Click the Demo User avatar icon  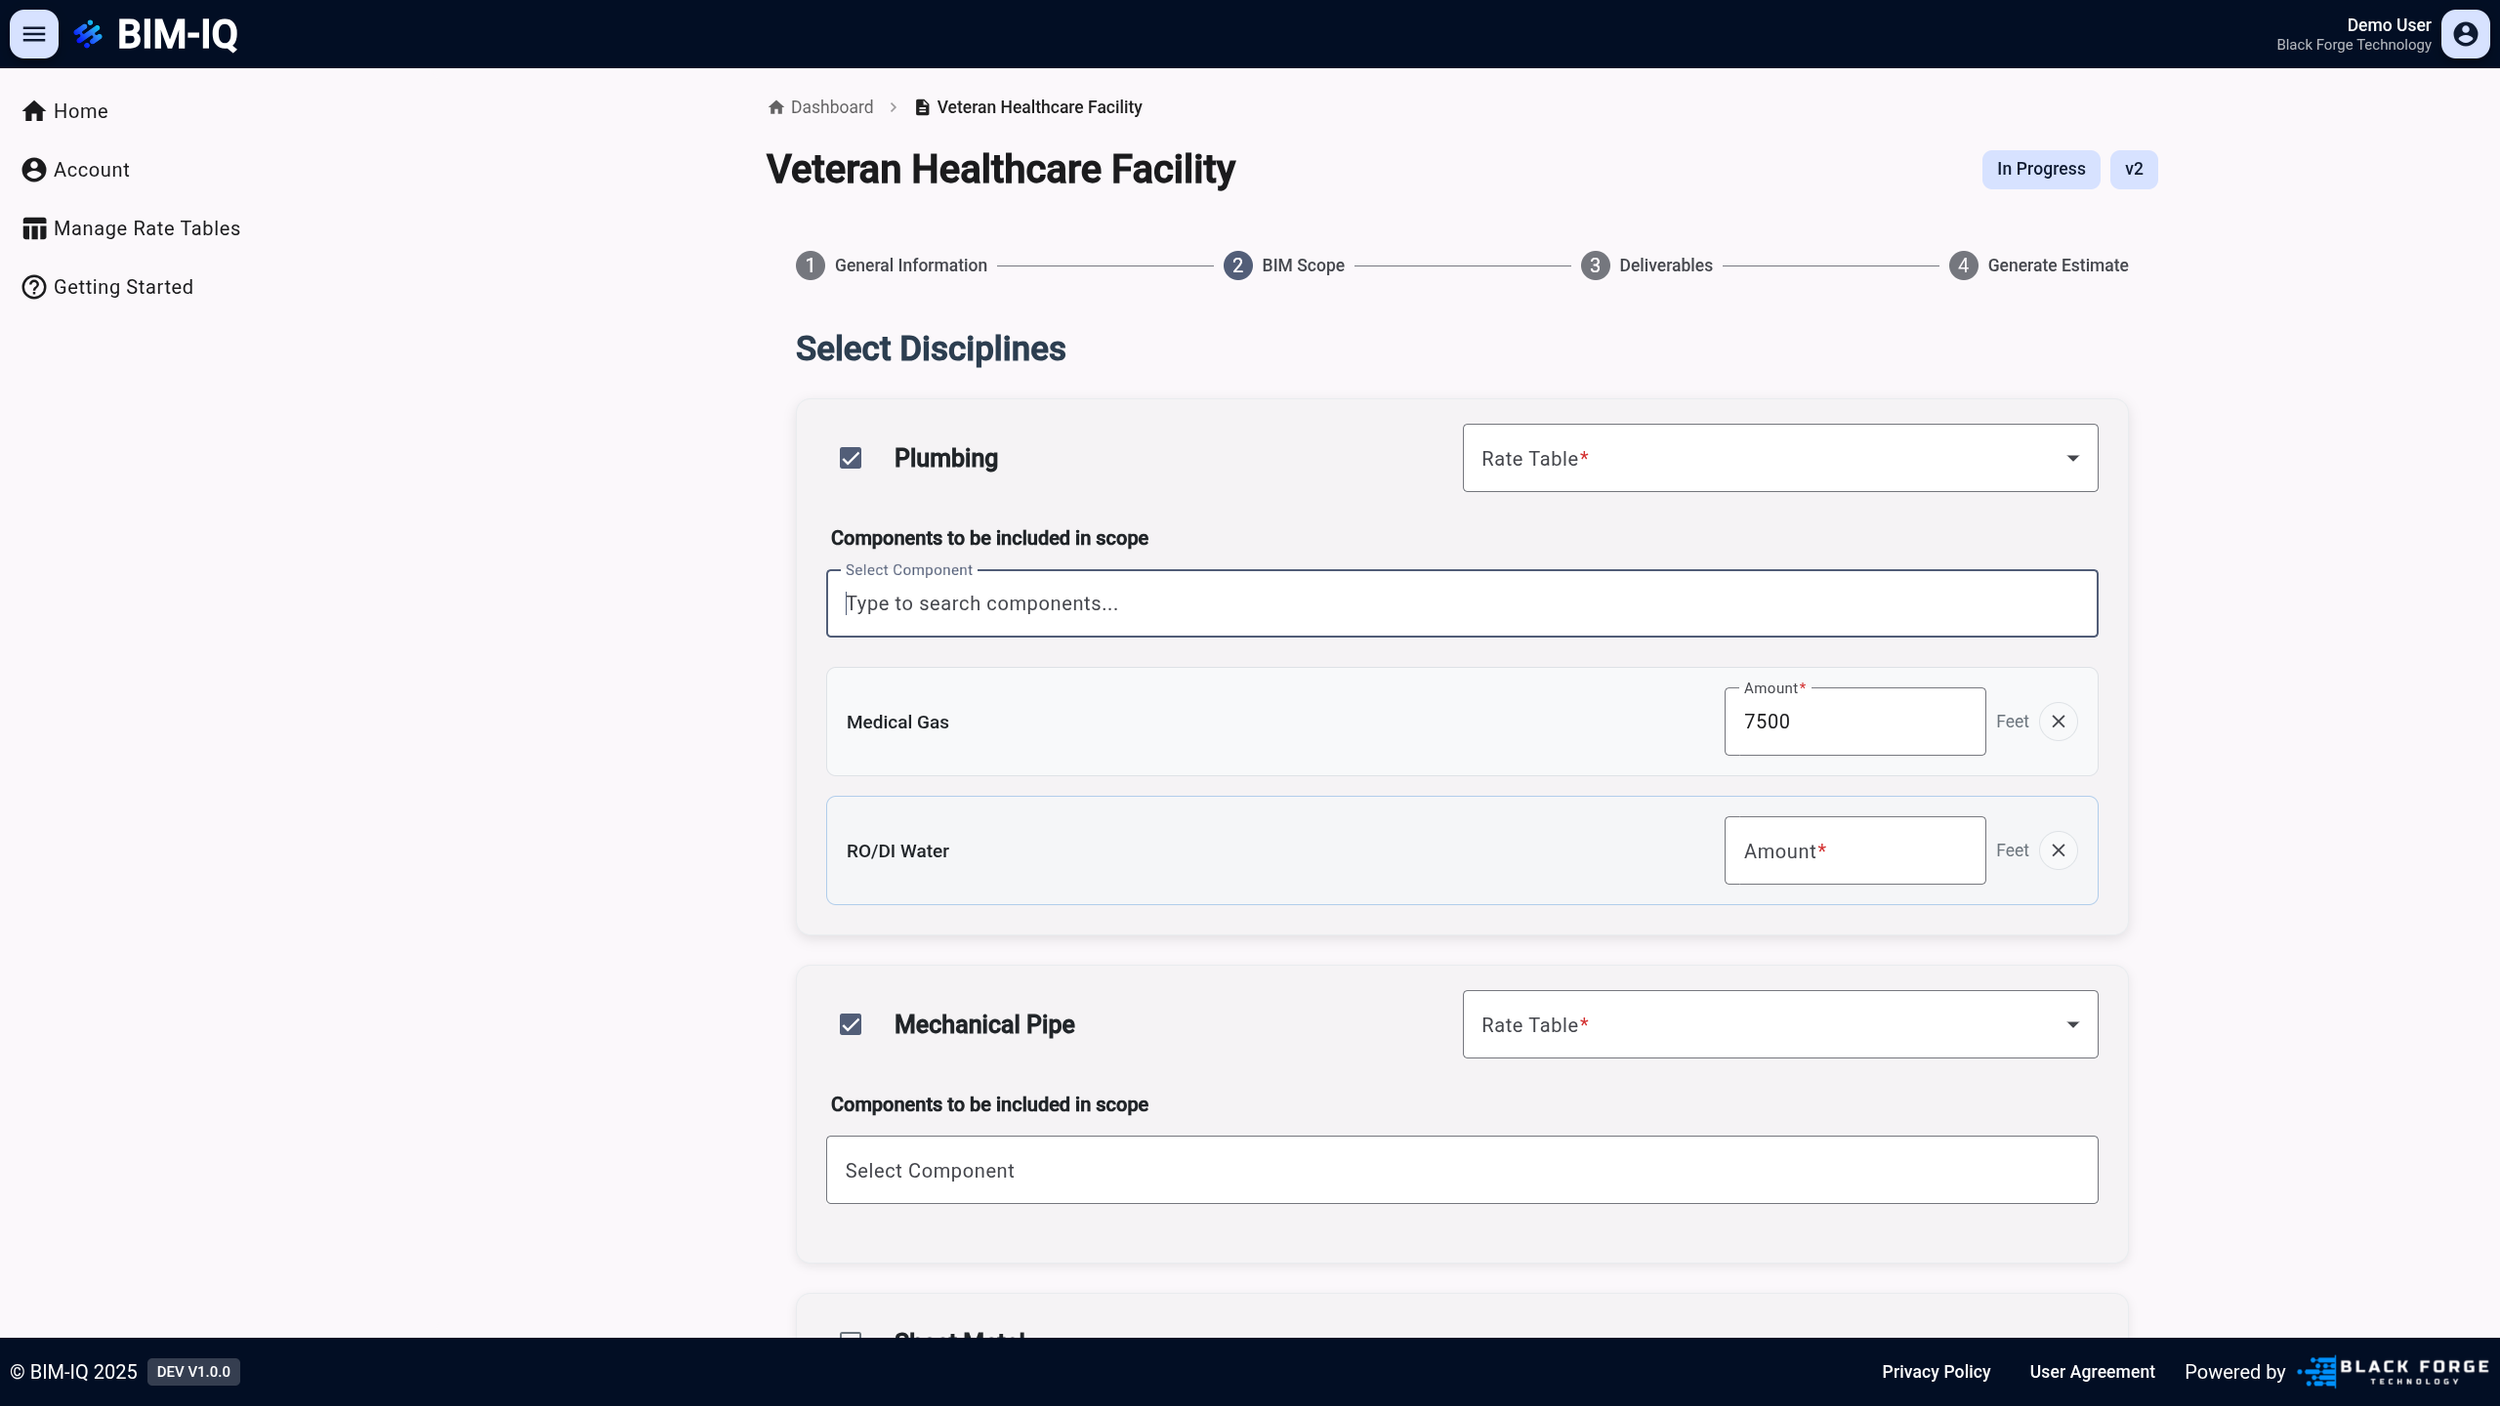(x=2464, y=33)
